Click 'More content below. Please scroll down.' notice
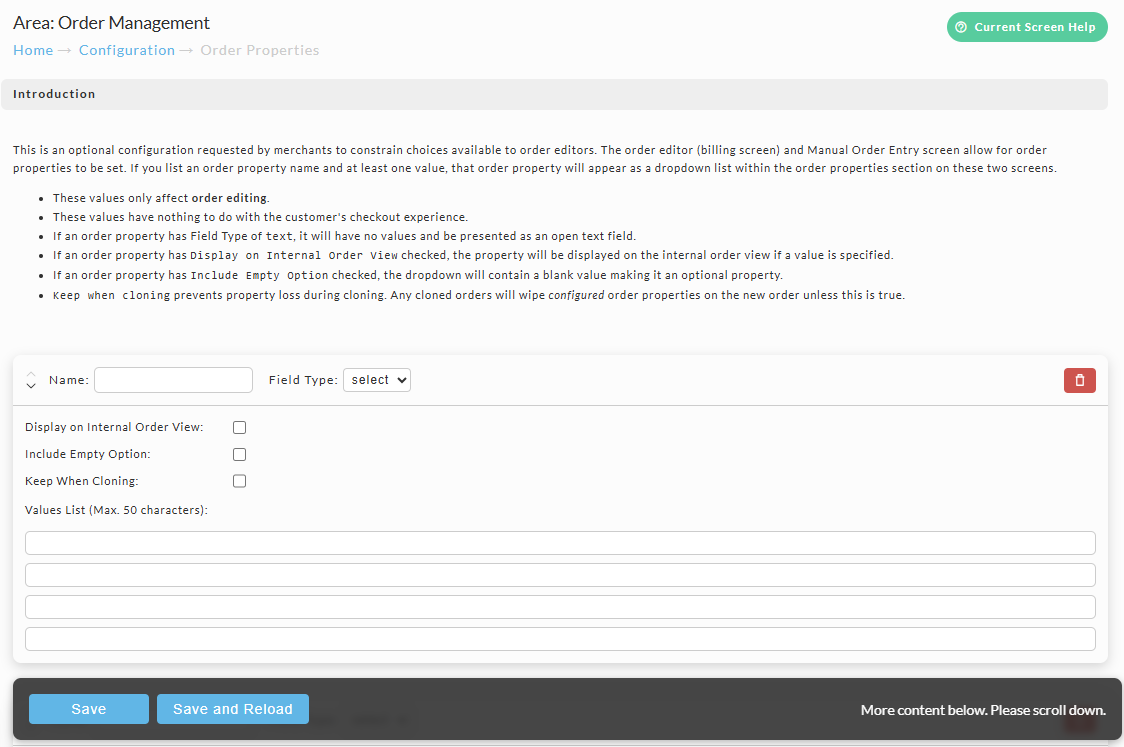Viewport: 1124px width, 747px height. (x=983, y=710)
